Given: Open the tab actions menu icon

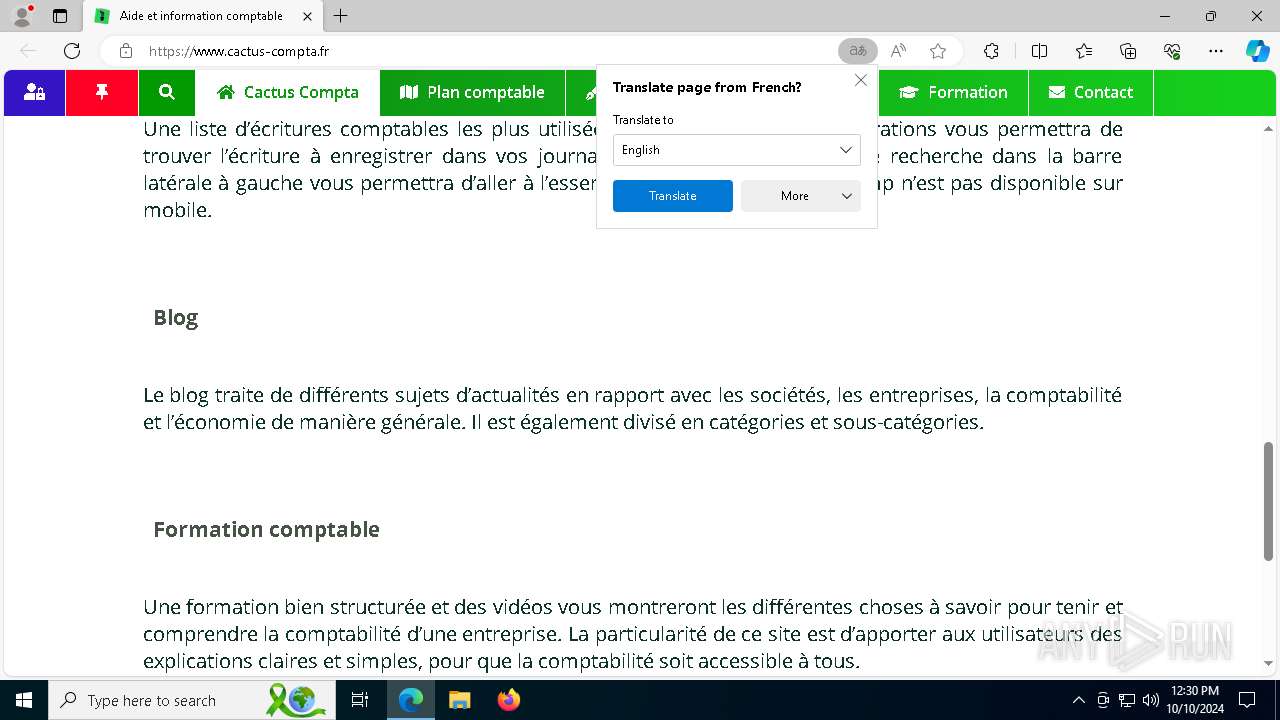Looking at the screenshot, I should pyautogui.click(x=60, y=16).
